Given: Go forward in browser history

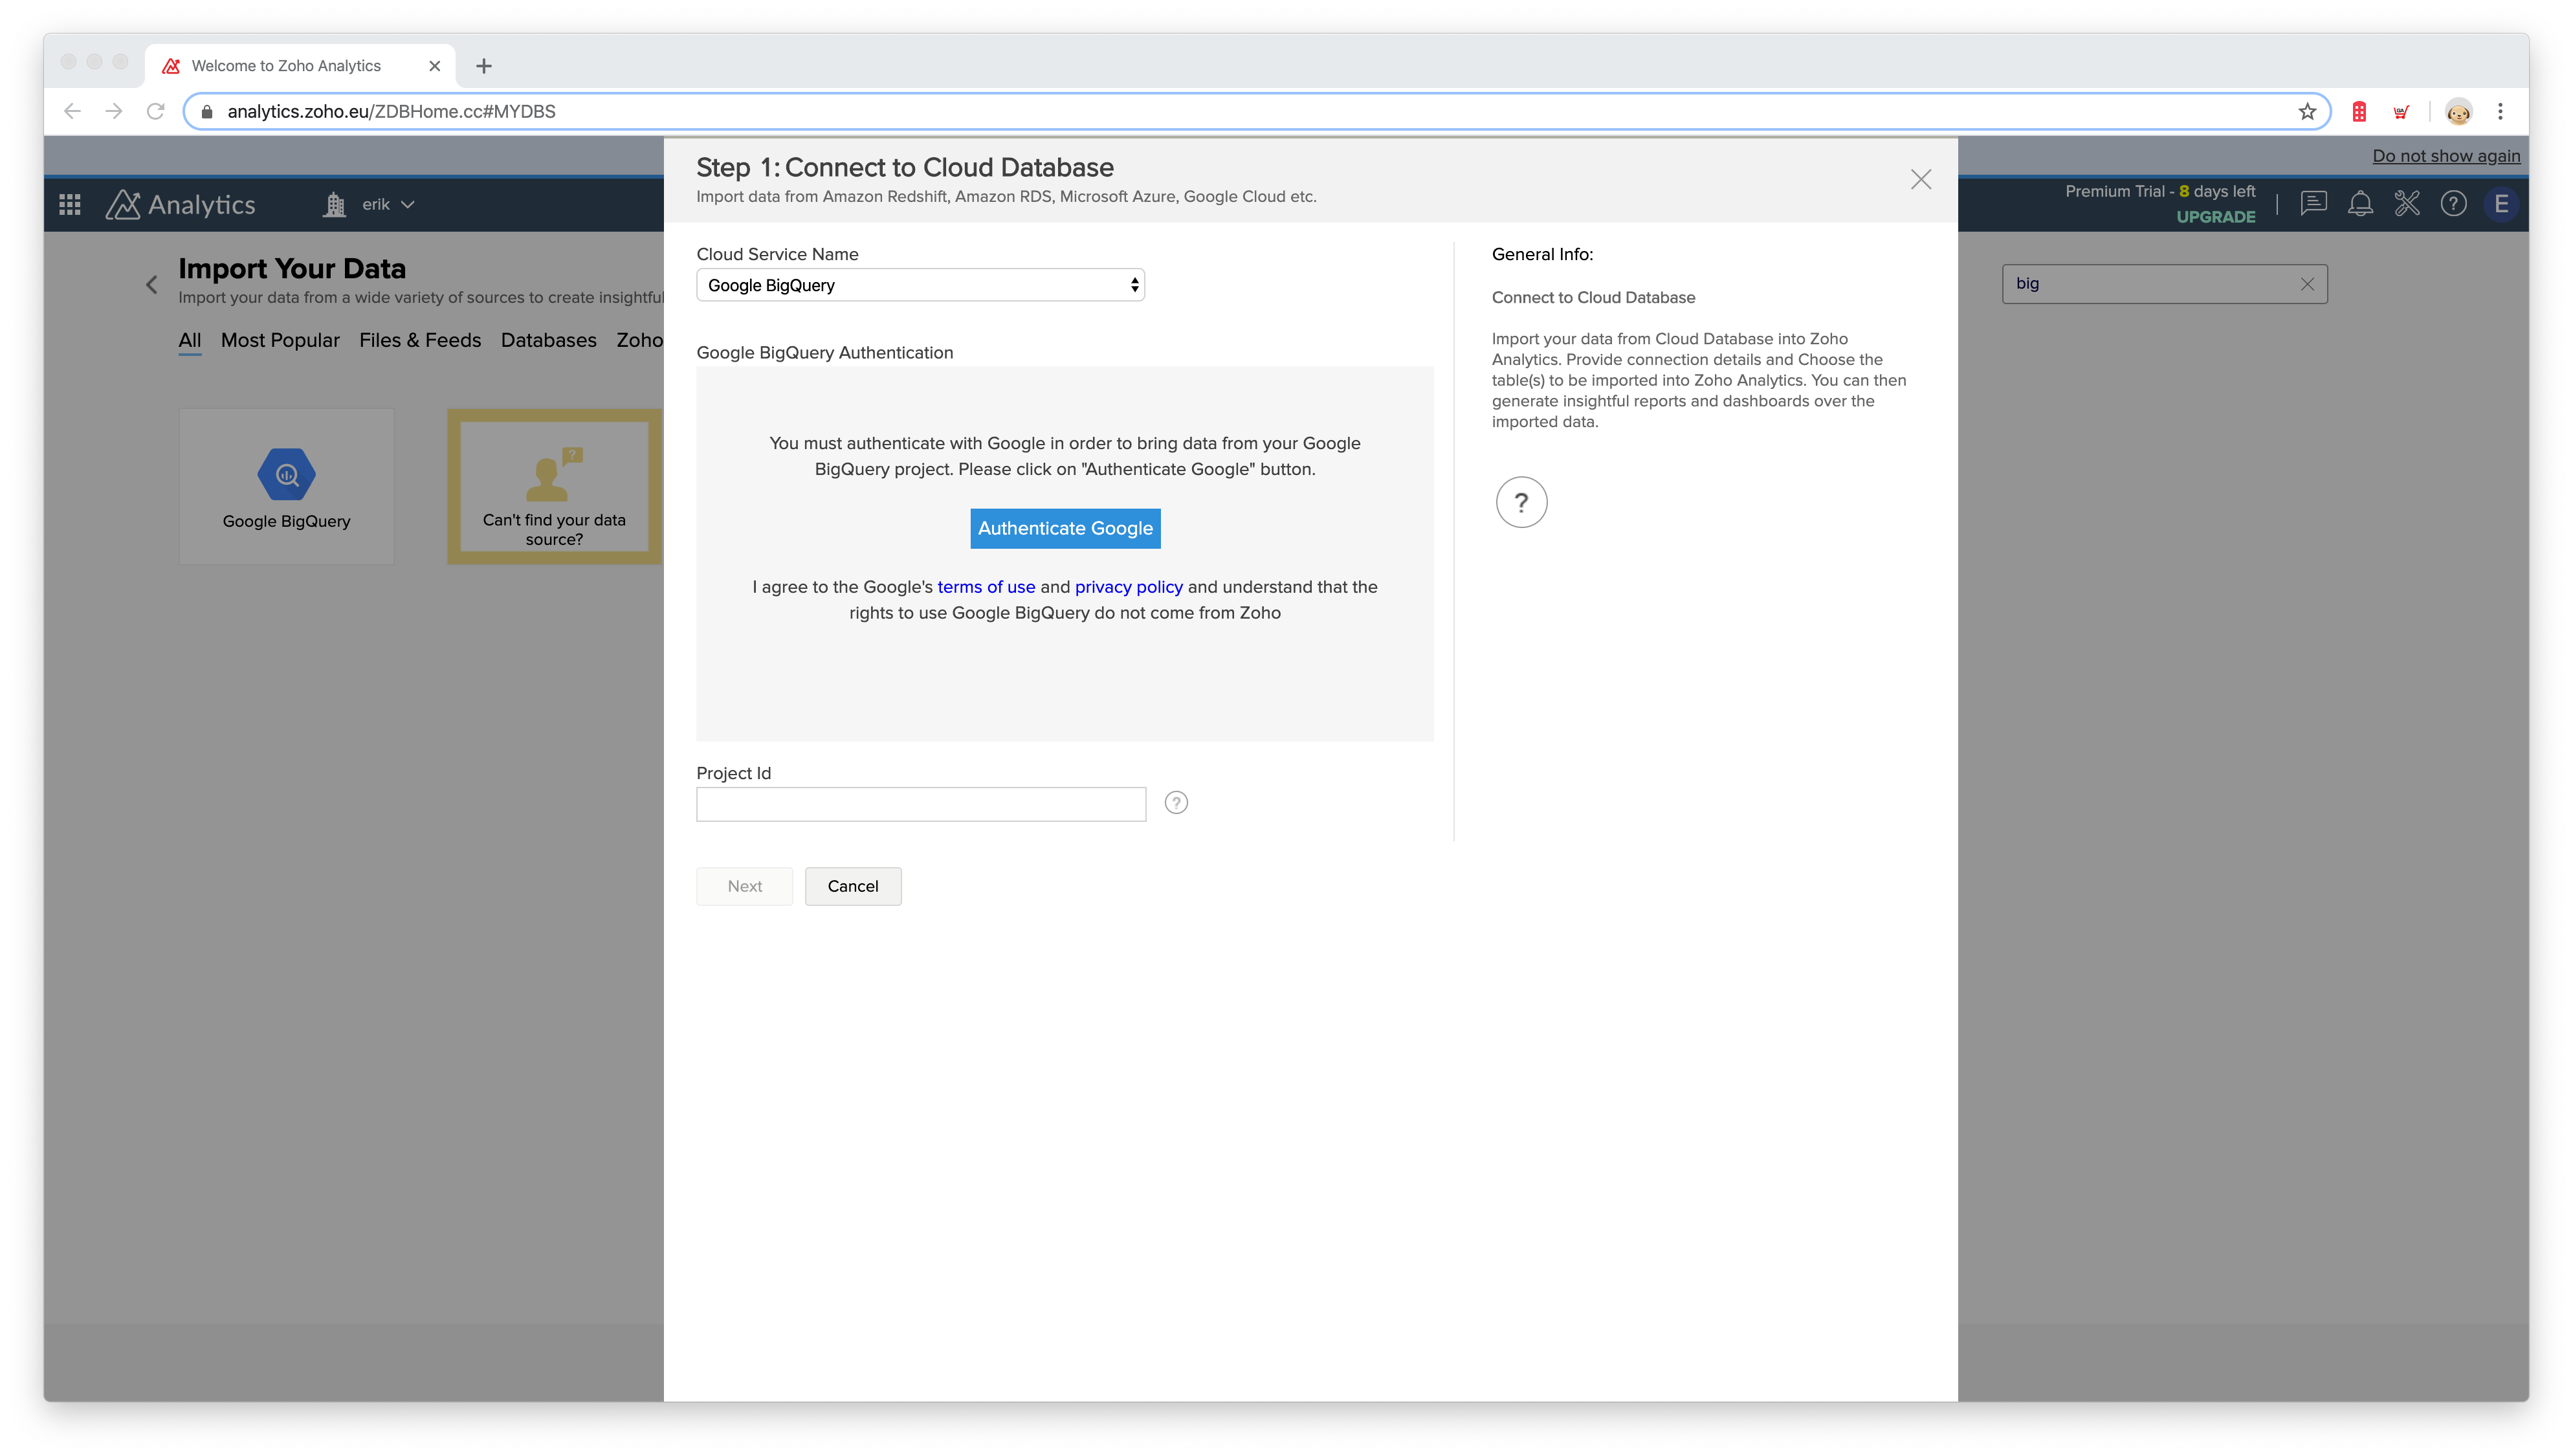Looking at the screenshot, I should point(114,111).
